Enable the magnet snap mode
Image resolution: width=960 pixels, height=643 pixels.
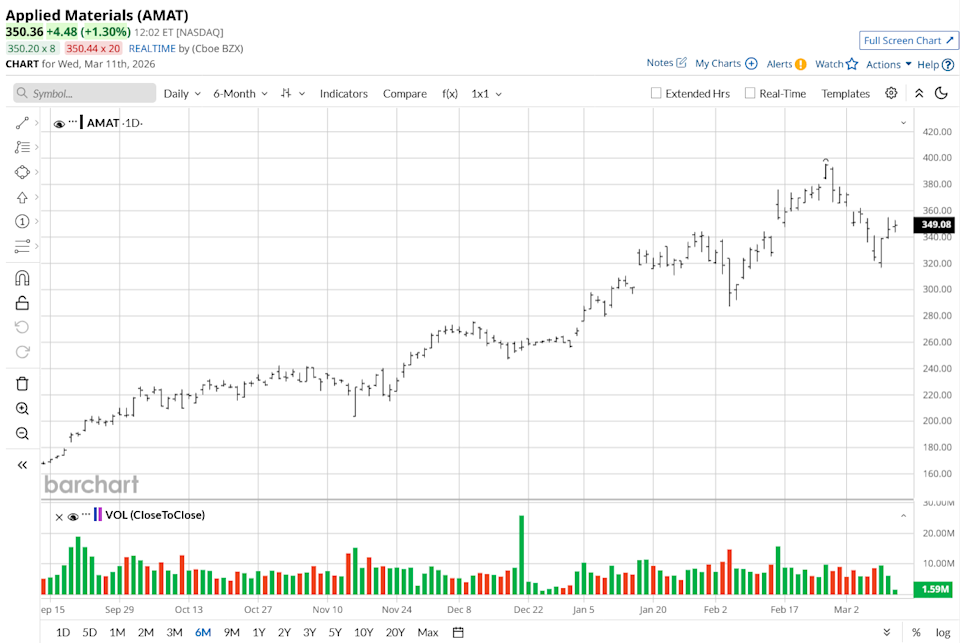[22, 278]
